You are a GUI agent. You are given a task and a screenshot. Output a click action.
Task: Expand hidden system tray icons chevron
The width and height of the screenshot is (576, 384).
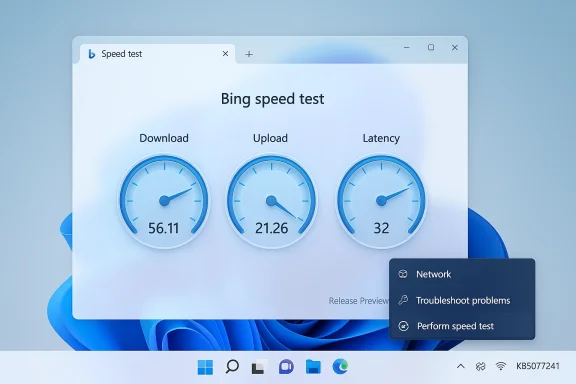point(461,366)
